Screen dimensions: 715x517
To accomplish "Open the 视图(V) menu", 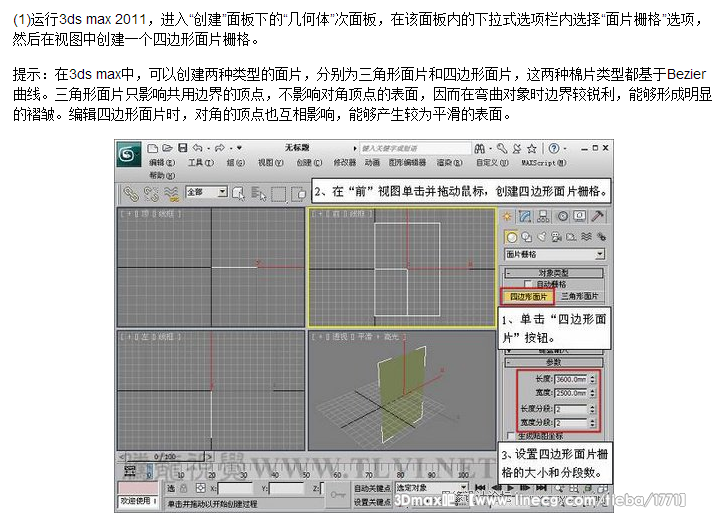I will [270, 163].
